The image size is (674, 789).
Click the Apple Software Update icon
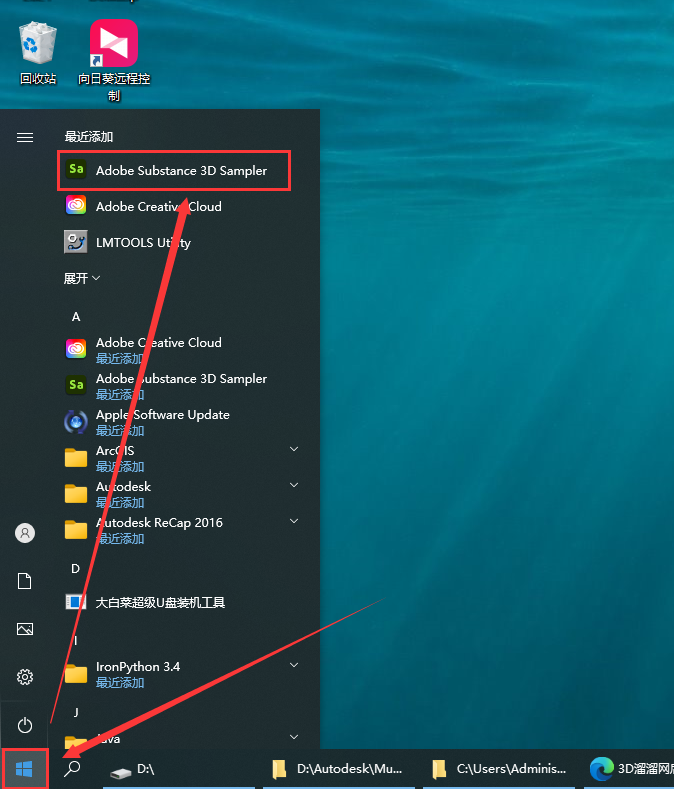click(x=76, y=422)
